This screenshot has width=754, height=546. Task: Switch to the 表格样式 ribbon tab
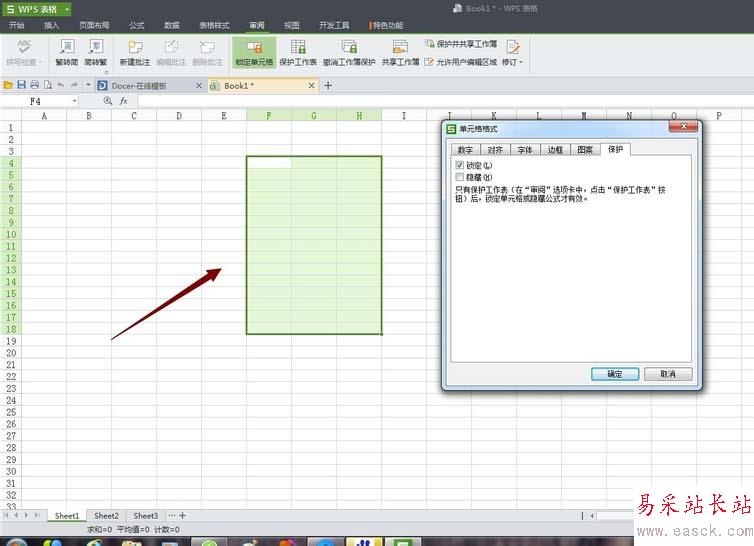[x=214, y=25]
